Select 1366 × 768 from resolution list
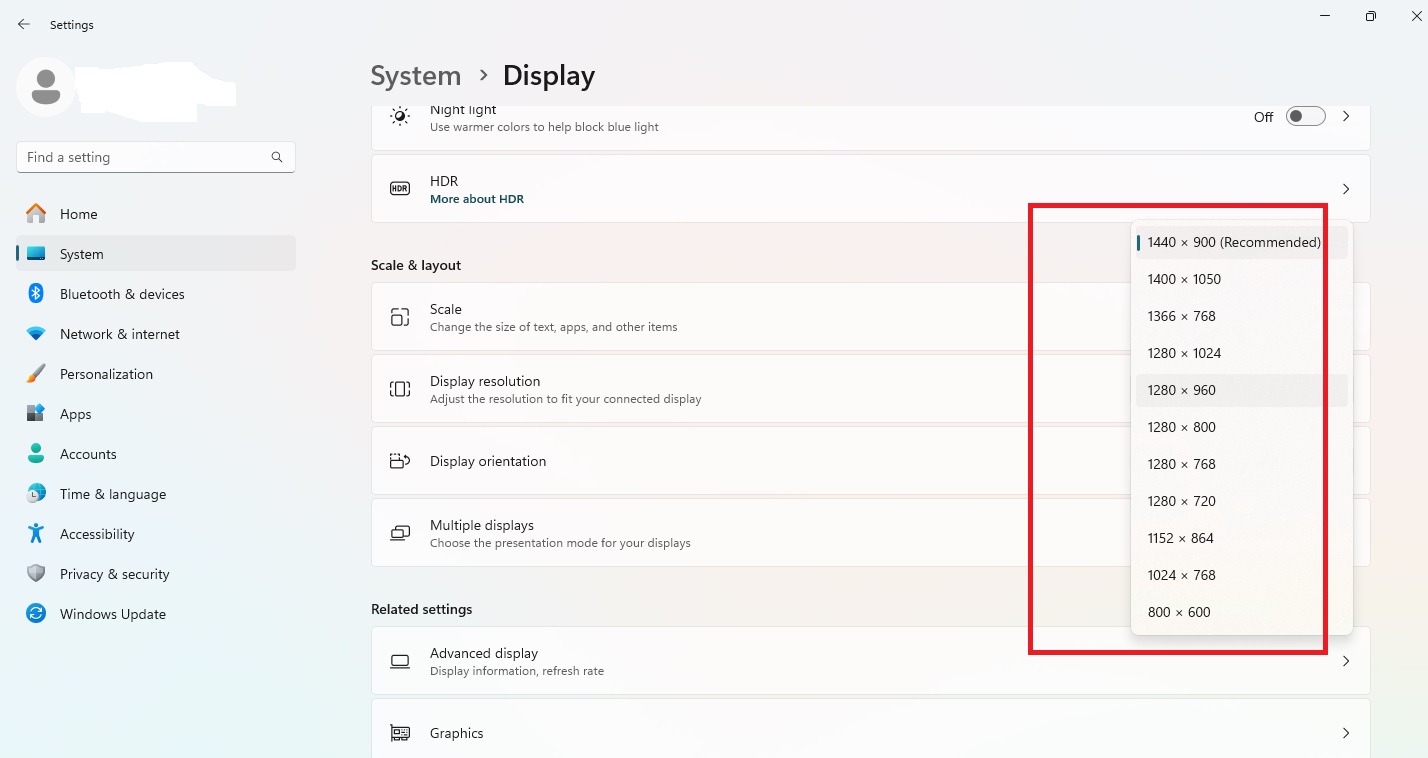 tap(1242, 316)
